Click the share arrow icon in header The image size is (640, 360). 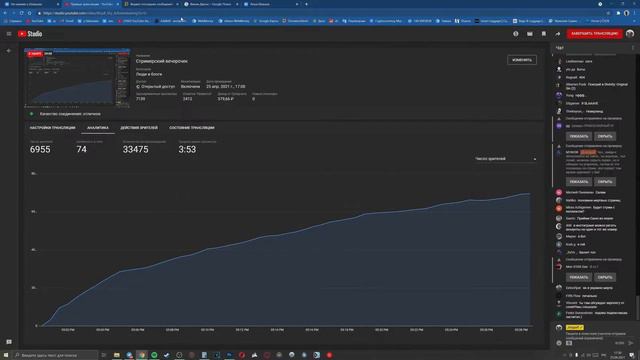tap(558, 34)
